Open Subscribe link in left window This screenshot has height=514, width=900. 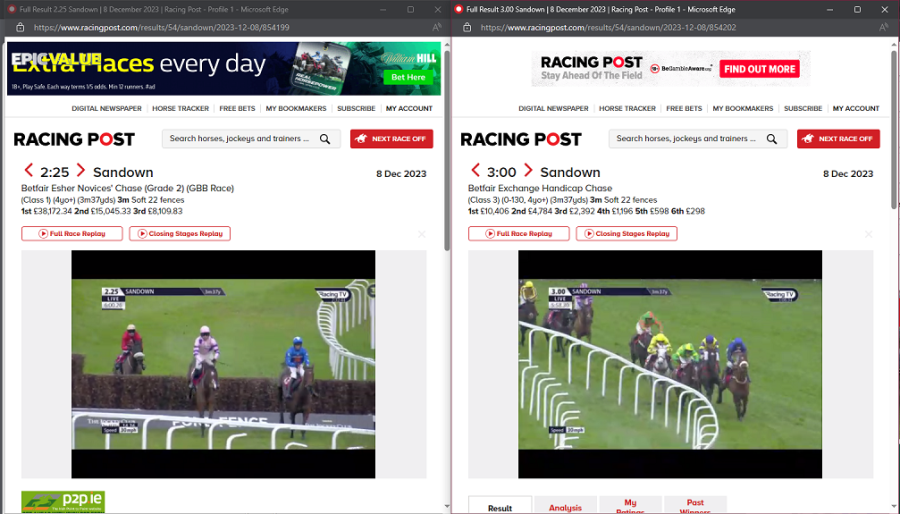(x=356, y=108)
